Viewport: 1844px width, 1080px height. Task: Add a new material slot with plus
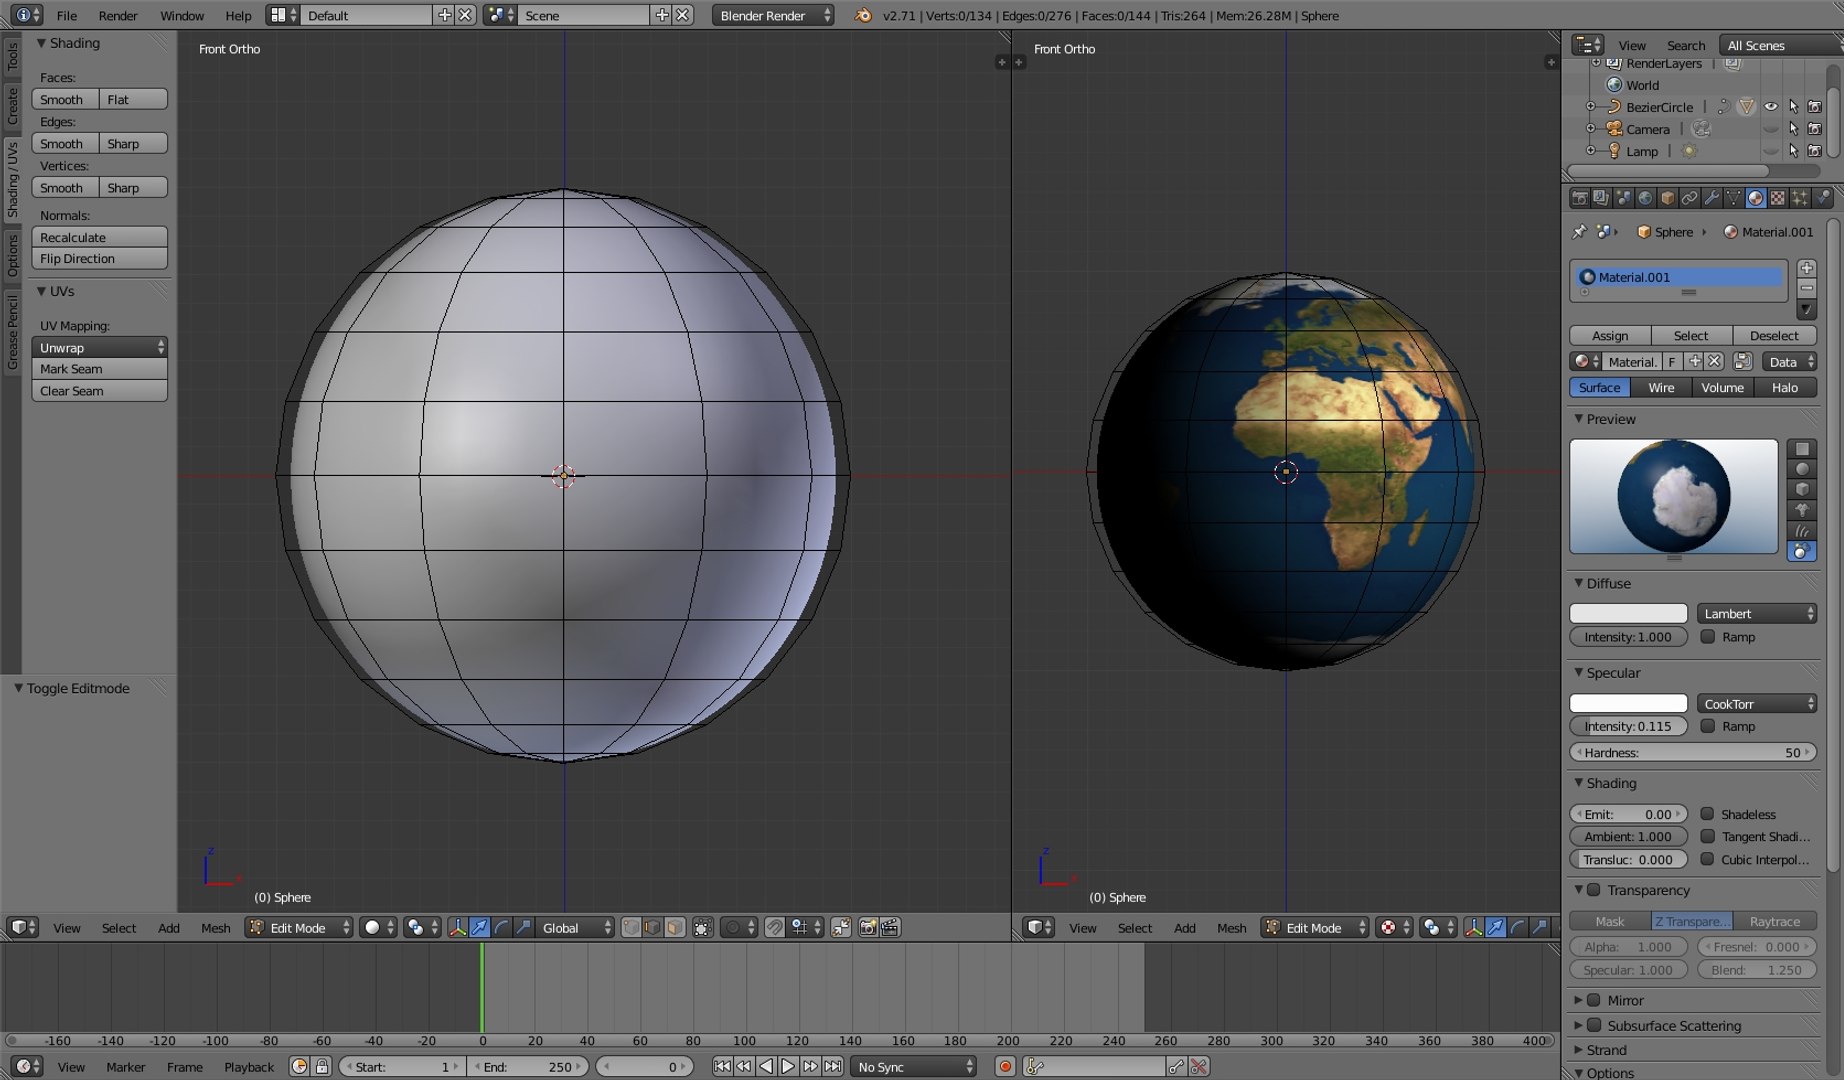click(1806, 268)
